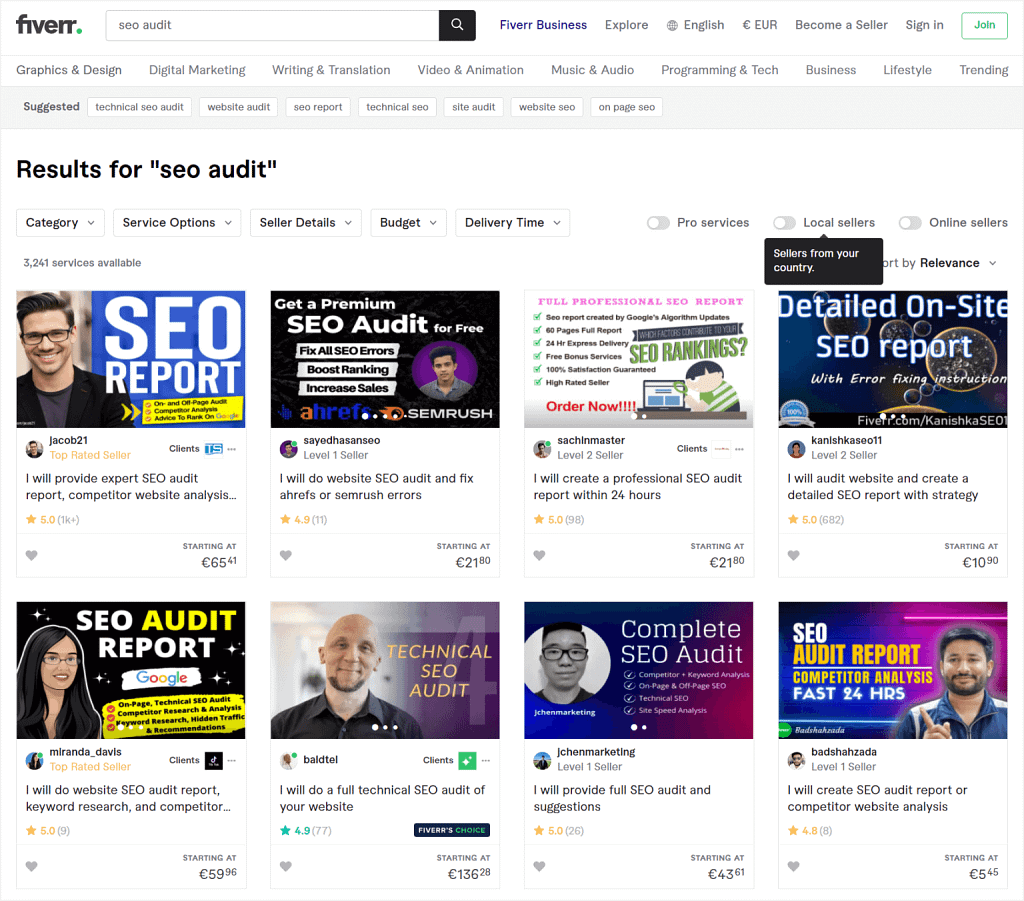The height and width of the screenshot is (901, 1024).
Task: Open sayedhasanseo profile avatar
Action: tap(288, 449)
